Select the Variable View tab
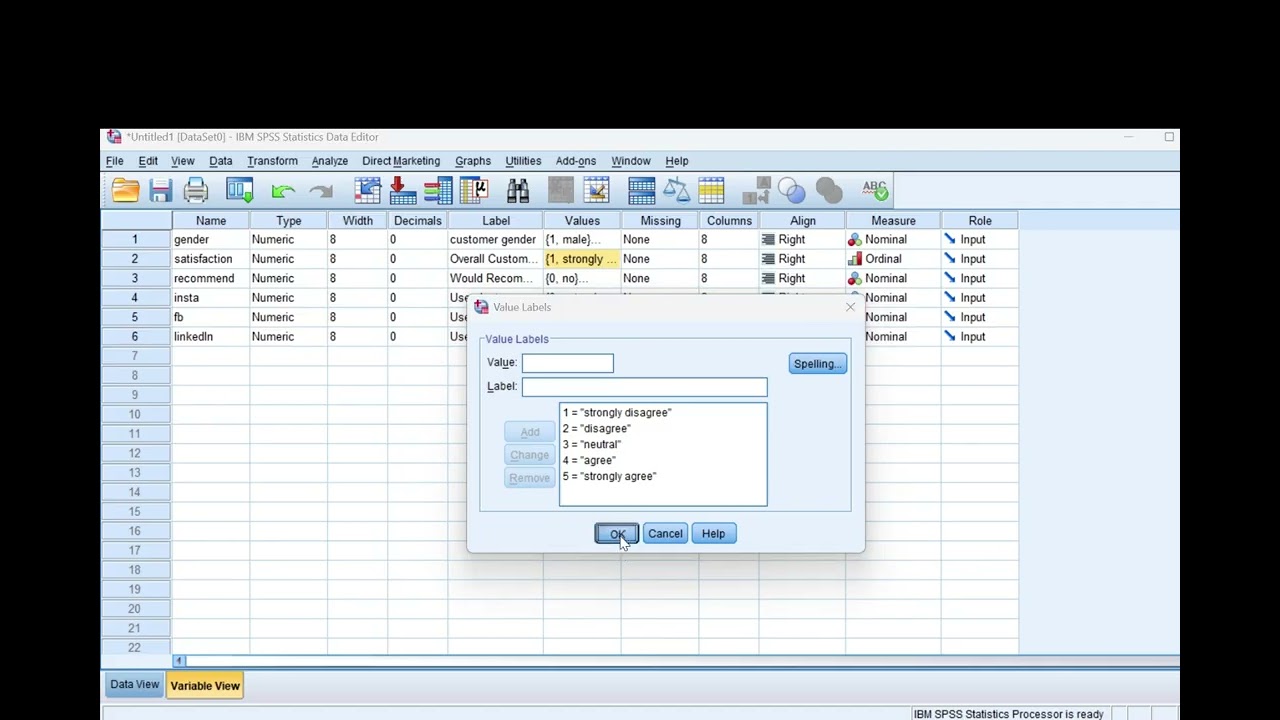 pyautogui.click(x=205, y=686)
